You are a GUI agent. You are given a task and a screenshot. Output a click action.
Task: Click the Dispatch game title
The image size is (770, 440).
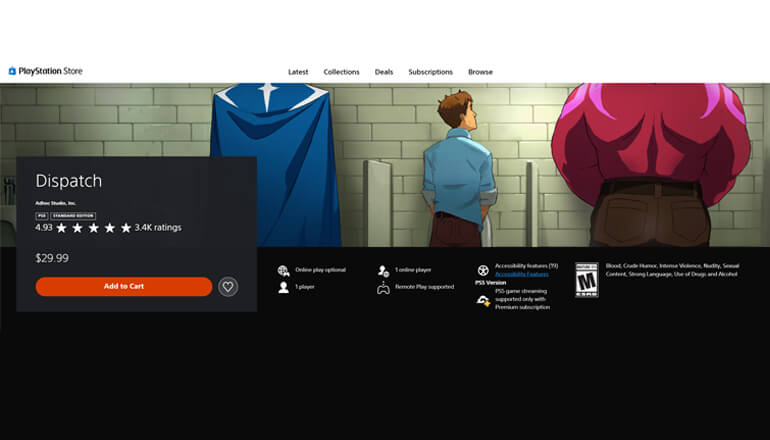coord(69,181)
